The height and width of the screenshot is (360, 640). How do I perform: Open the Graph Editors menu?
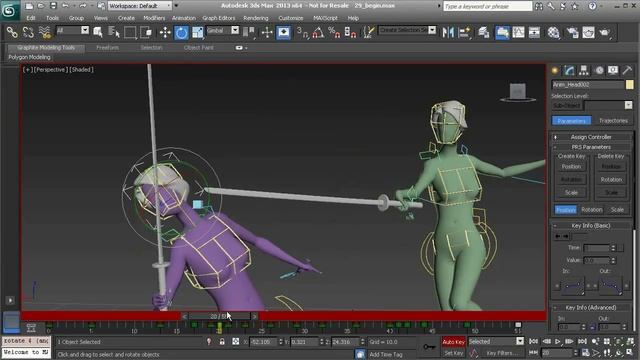[219, 18]
